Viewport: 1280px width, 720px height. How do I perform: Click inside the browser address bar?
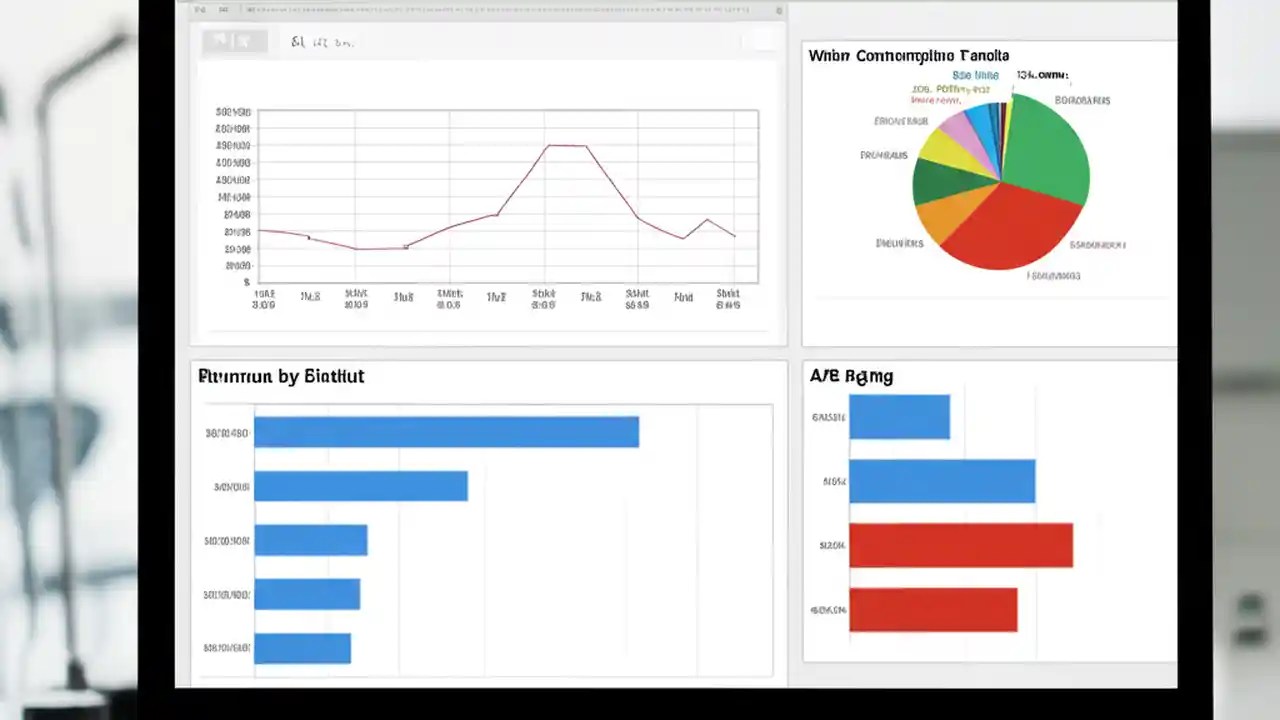pyautogui.click(x=500, y=10)
